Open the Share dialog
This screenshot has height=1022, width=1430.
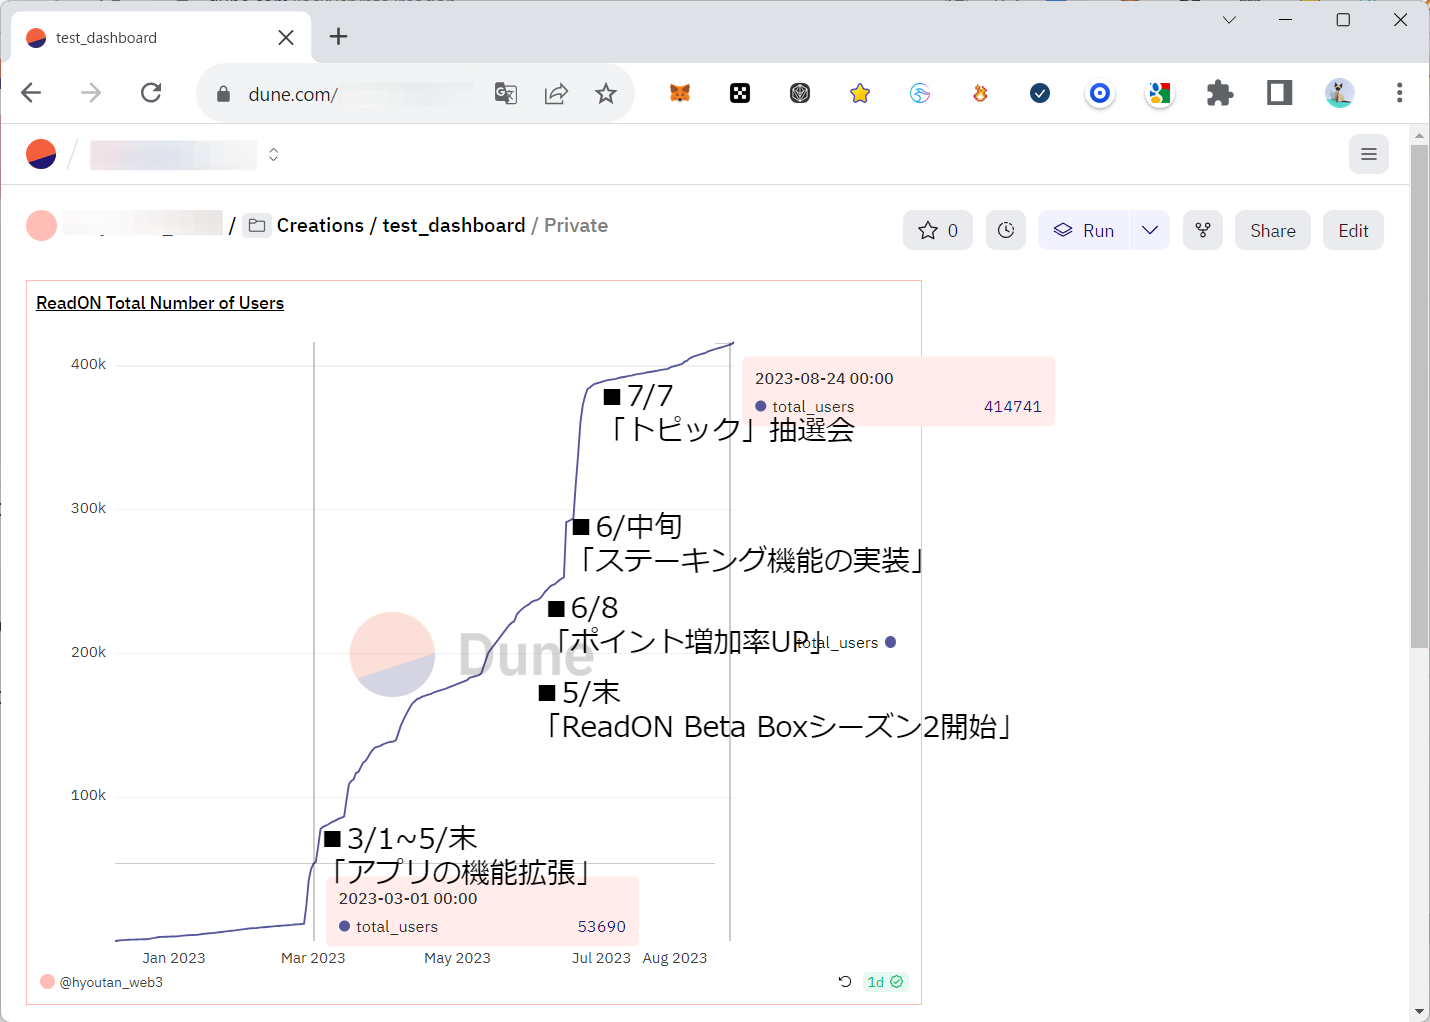tap(1272, 231)
